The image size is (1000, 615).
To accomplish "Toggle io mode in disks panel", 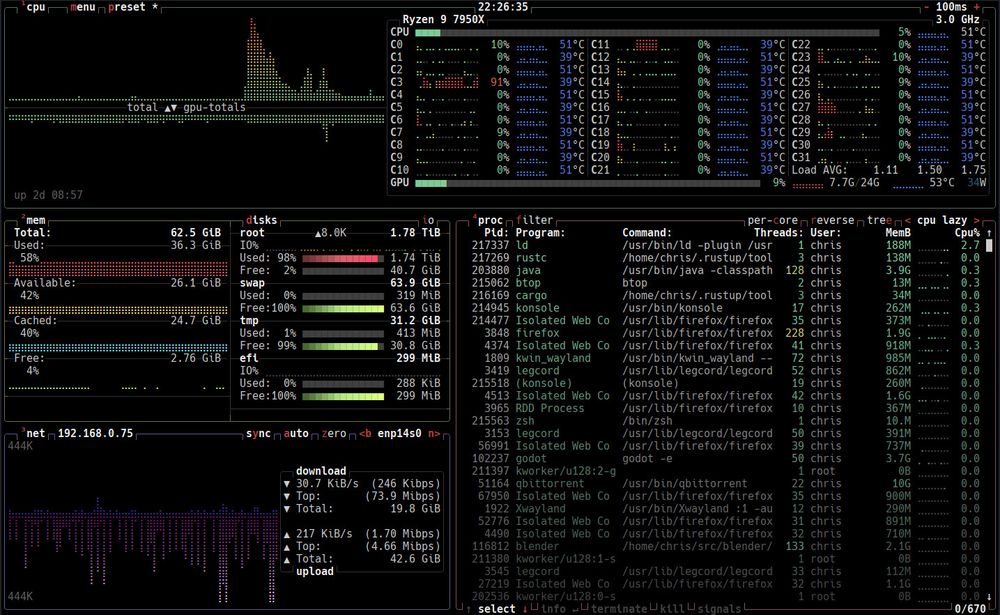I will point(428,220).
